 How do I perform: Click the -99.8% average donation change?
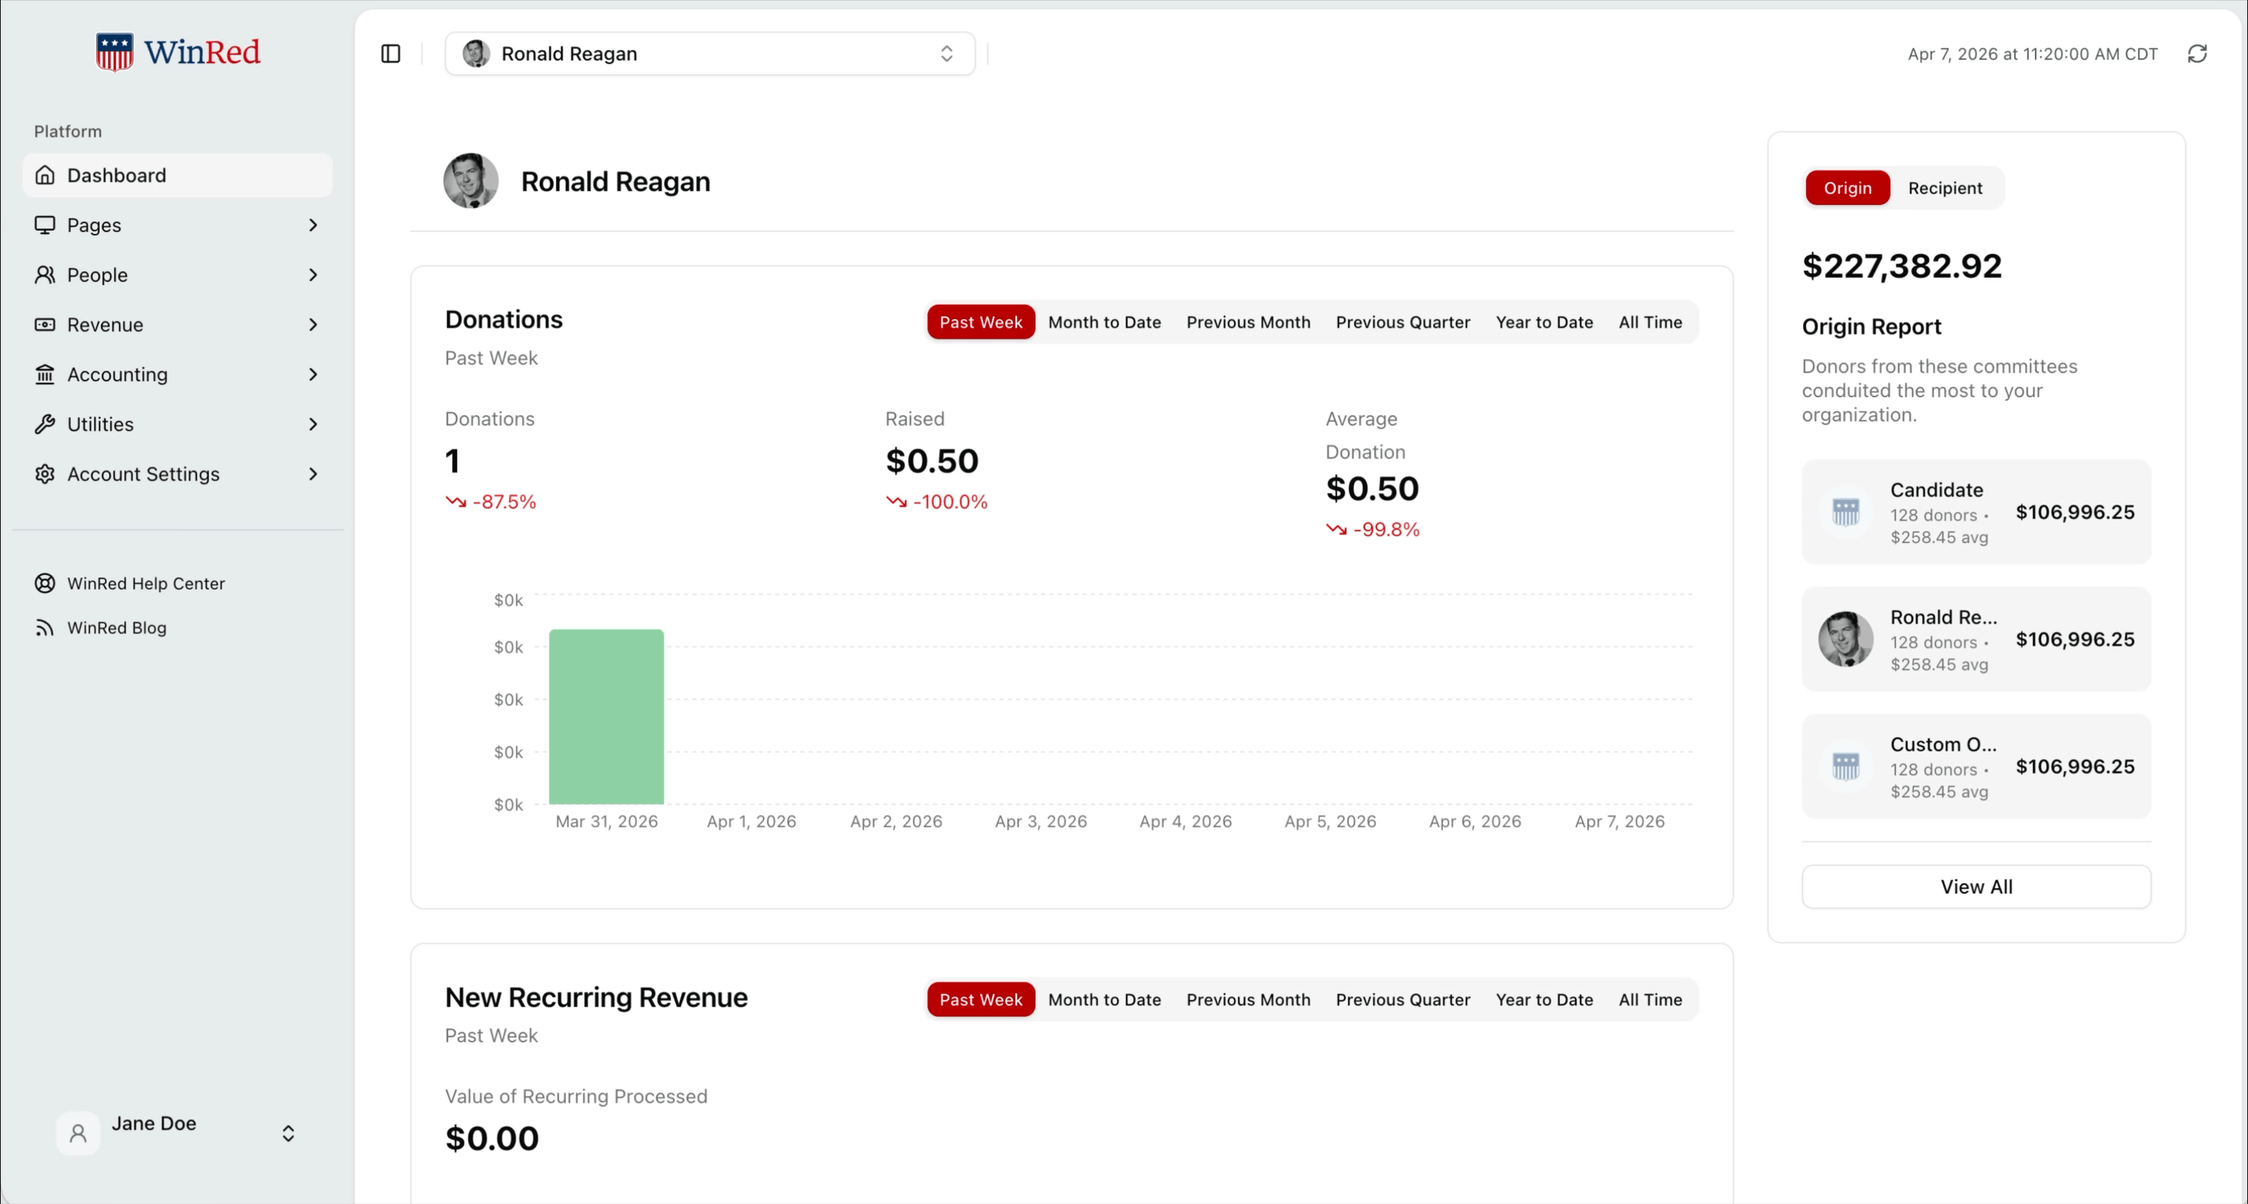(1386, 530)
